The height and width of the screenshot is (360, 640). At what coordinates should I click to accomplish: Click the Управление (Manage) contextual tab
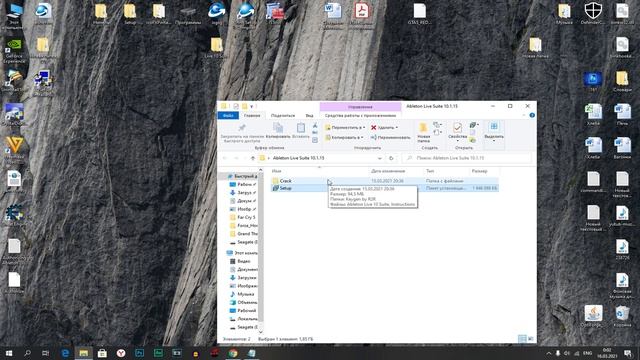click(x=360, y=107)
